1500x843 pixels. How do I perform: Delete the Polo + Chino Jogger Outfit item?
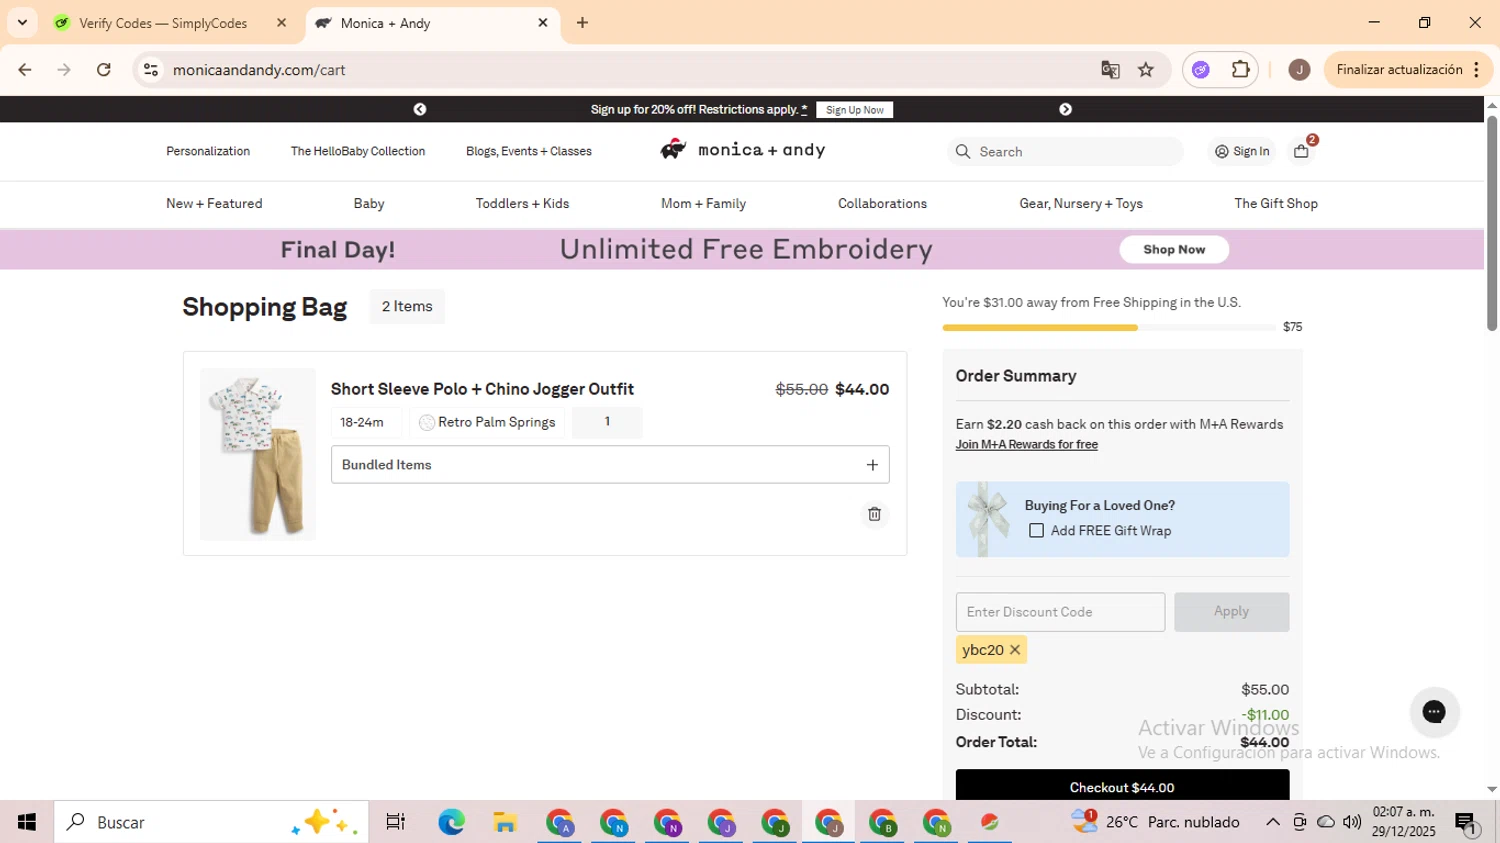point(874,514)
